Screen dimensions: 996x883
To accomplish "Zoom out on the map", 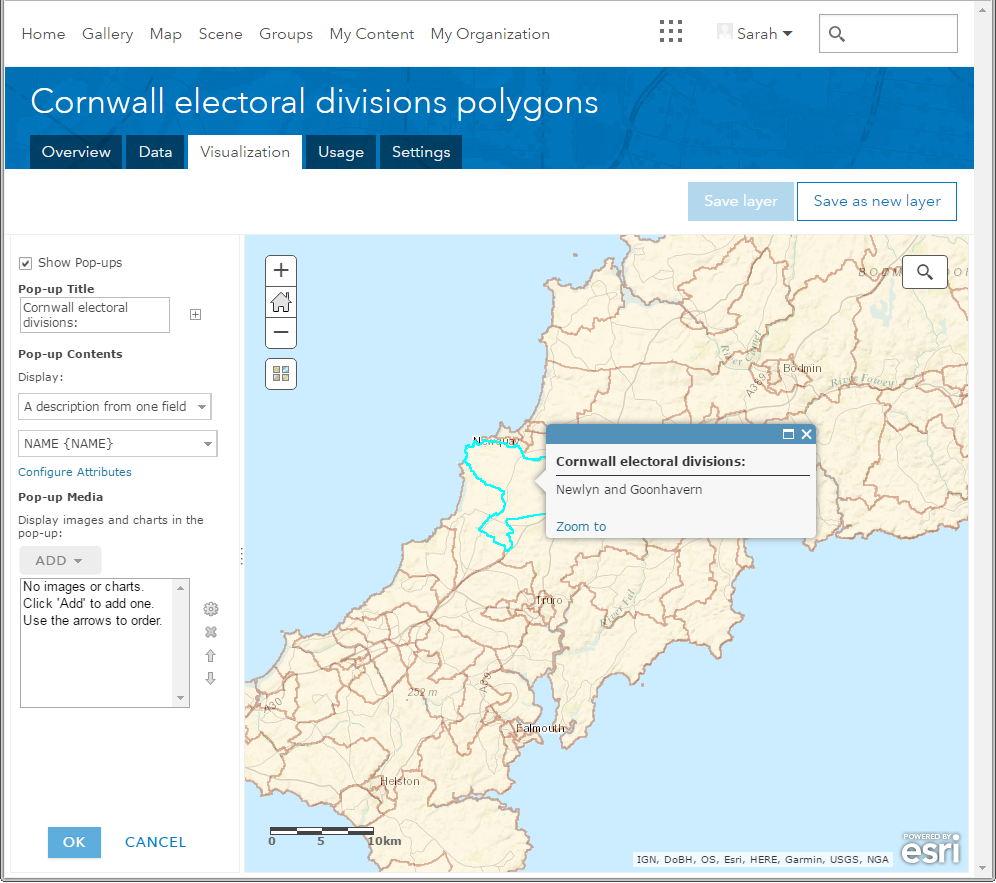I will pos(281,332).
